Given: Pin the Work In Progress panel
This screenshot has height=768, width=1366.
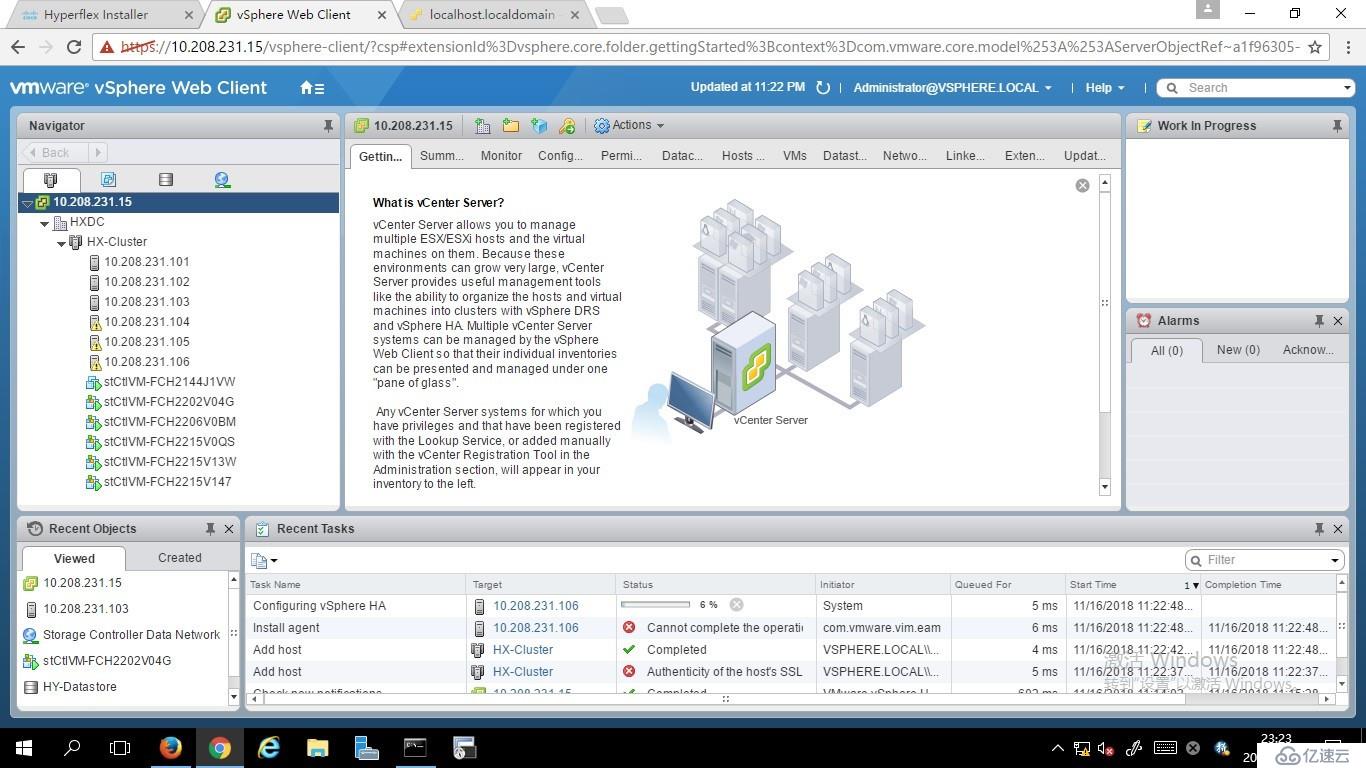Looking at the screenshot, I should coord(1337,126).
